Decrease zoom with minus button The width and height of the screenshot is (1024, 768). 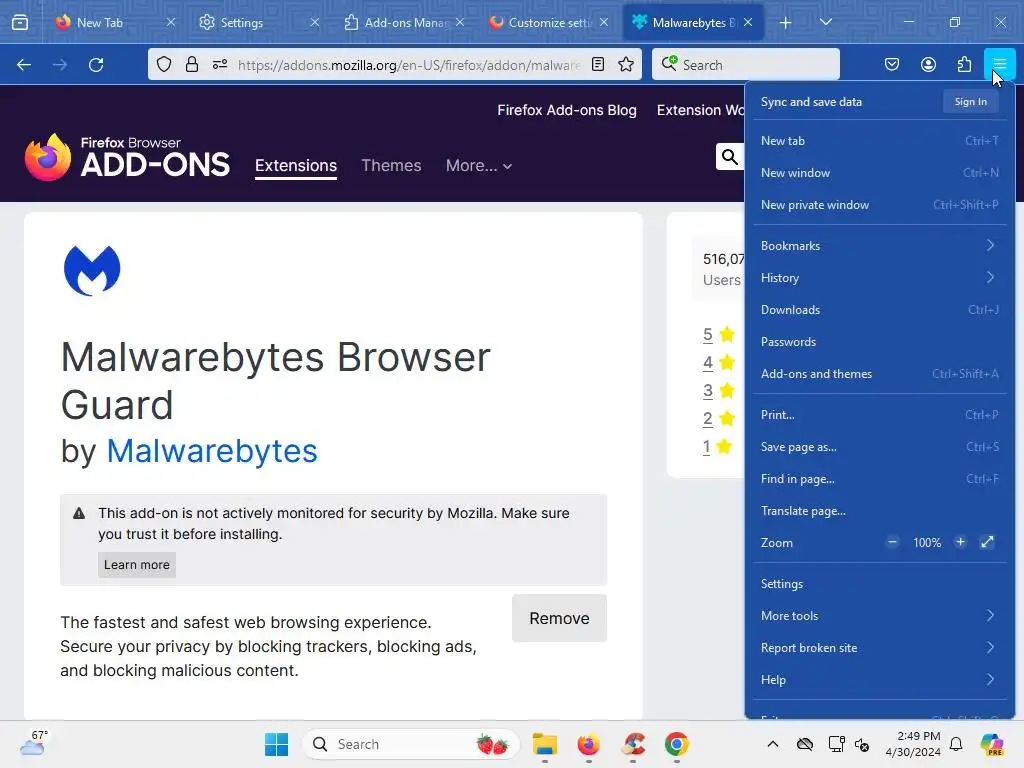[892, 542]
